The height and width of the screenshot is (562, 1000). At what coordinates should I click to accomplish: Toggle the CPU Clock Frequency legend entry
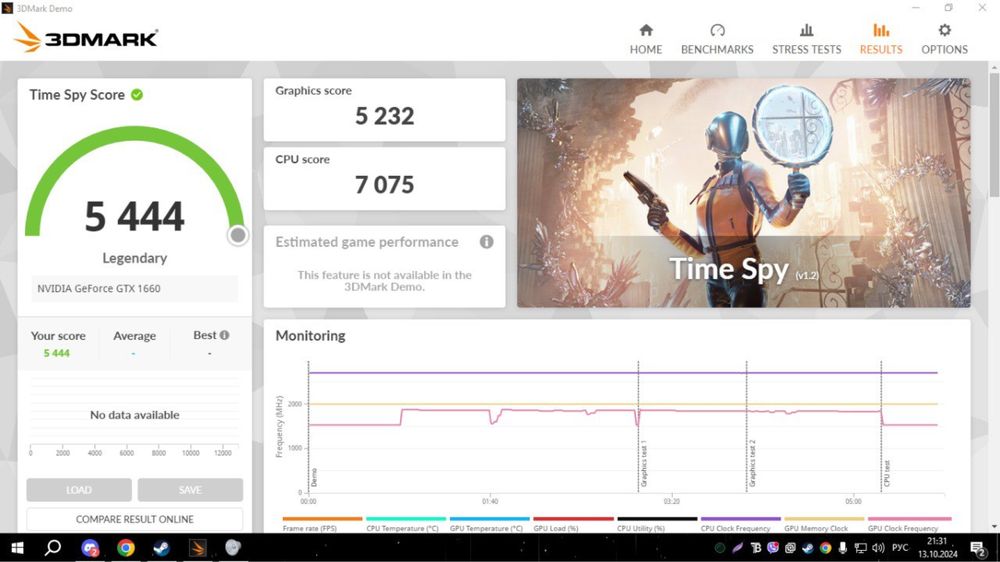pos(740,524)
